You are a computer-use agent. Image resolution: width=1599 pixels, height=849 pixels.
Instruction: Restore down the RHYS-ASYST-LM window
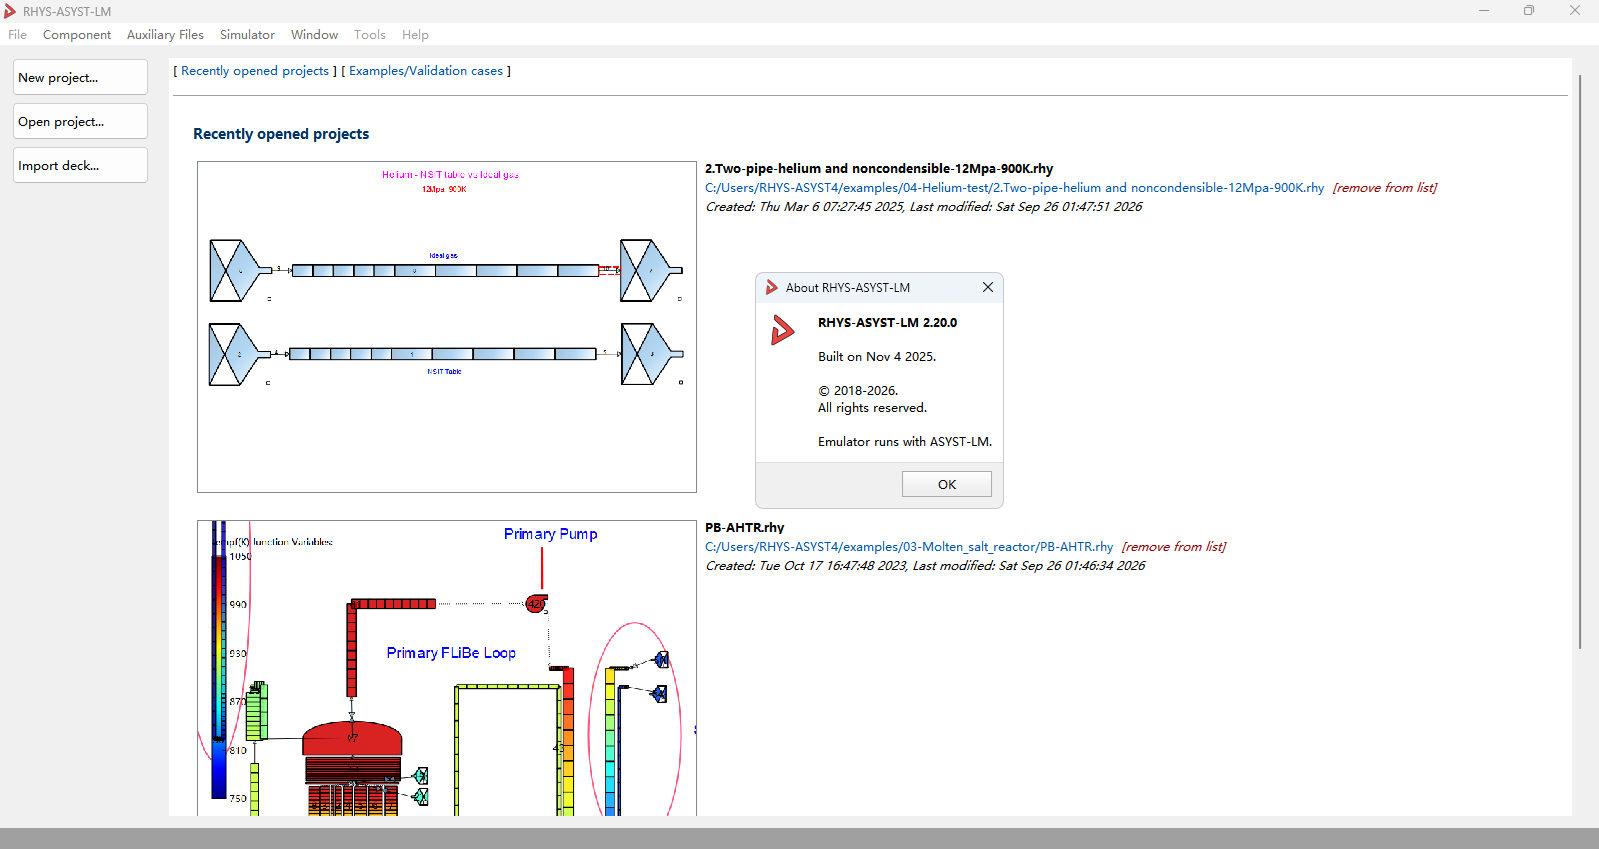(x=1529, y=11)
